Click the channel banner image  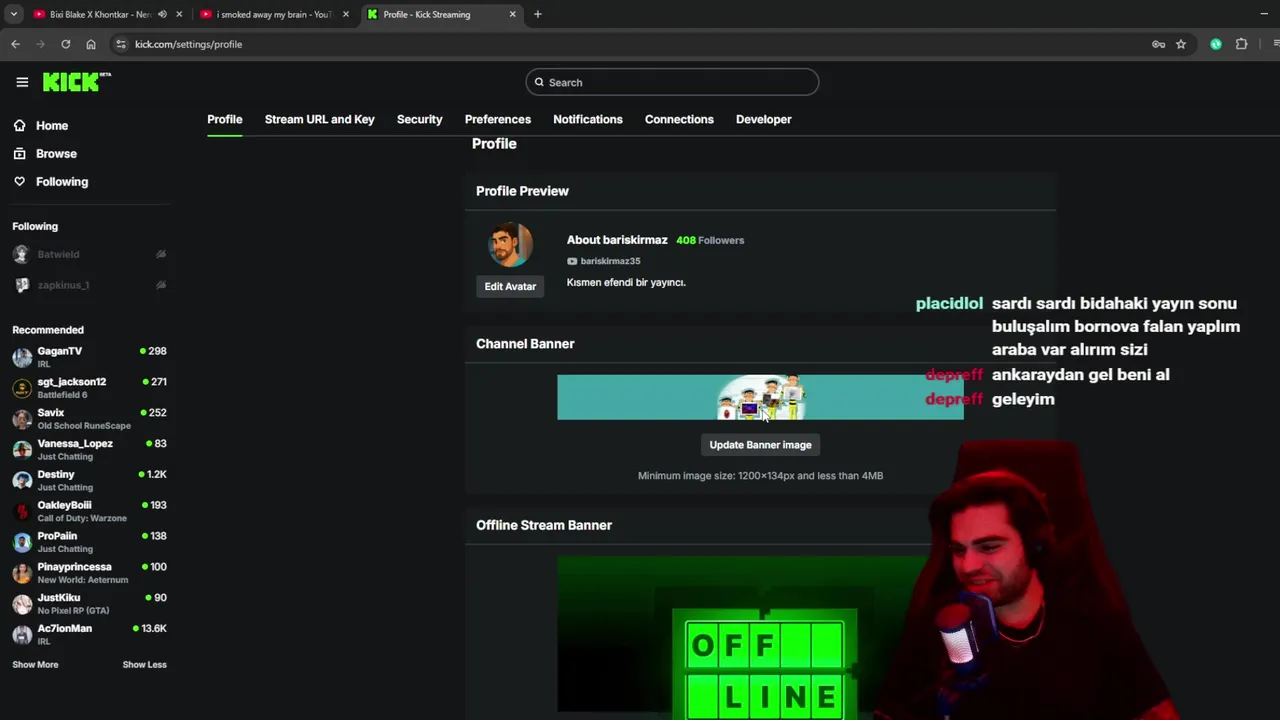pos(760,397)
